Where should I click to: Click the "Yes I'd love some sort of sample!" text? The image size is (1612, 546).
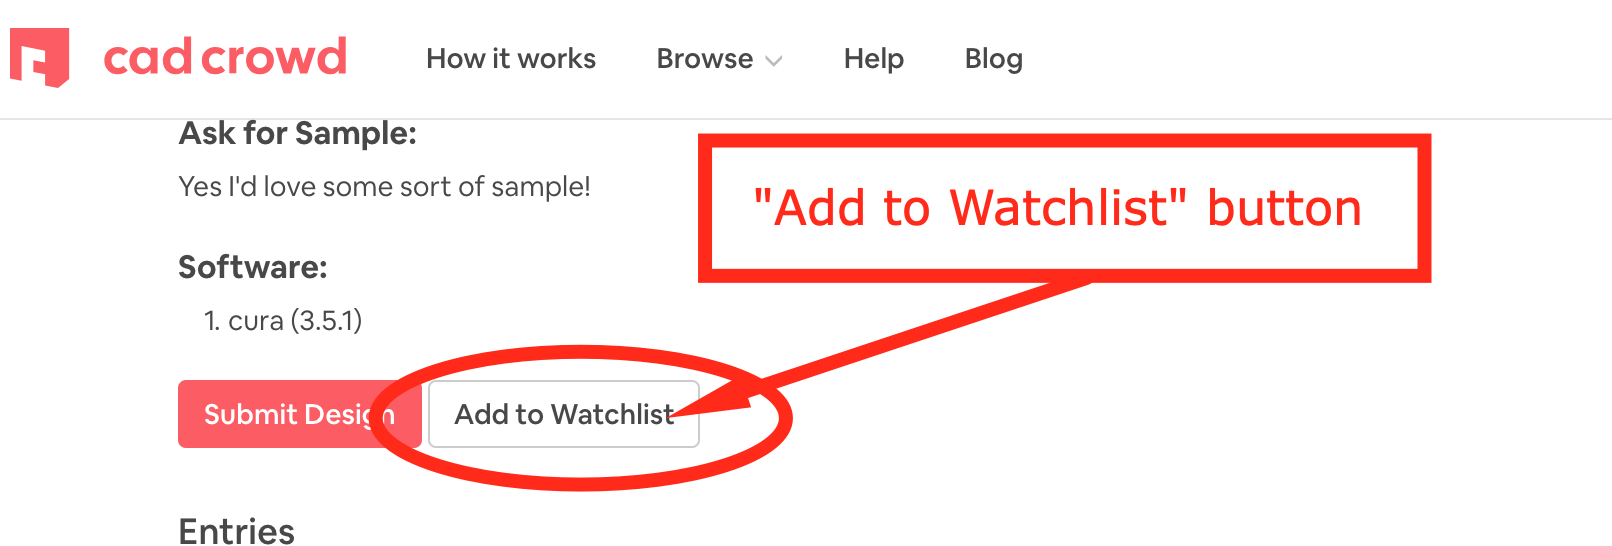tap(384, 187)
